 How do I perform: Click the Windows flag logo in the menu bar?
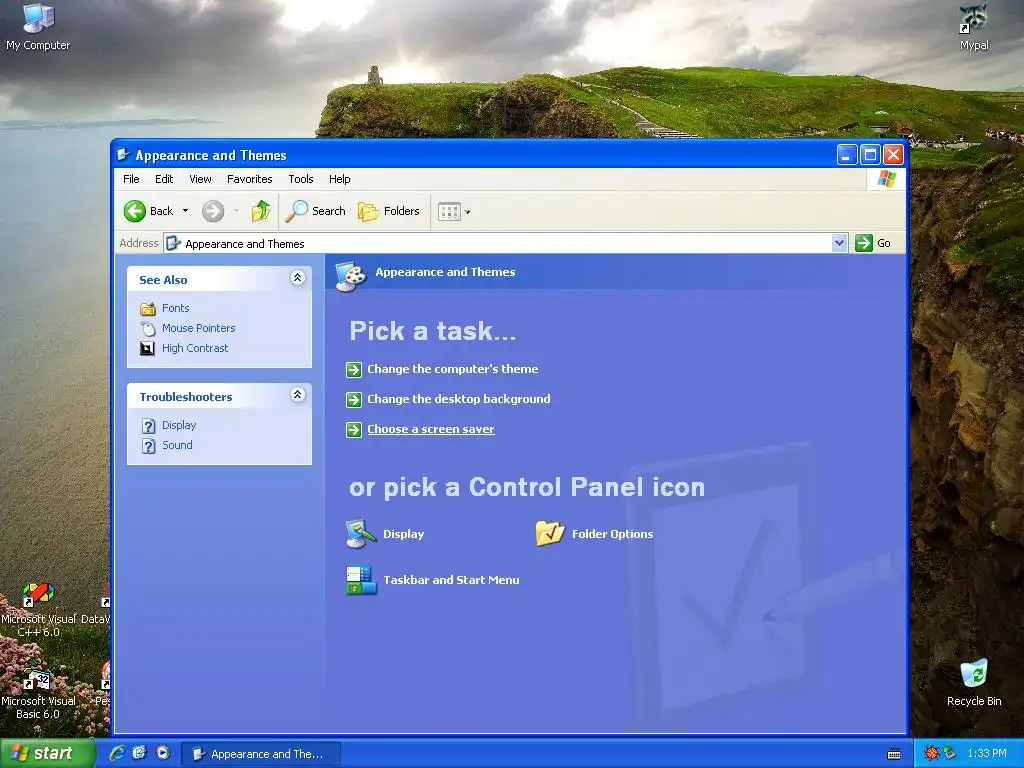(x=886, y=178)
